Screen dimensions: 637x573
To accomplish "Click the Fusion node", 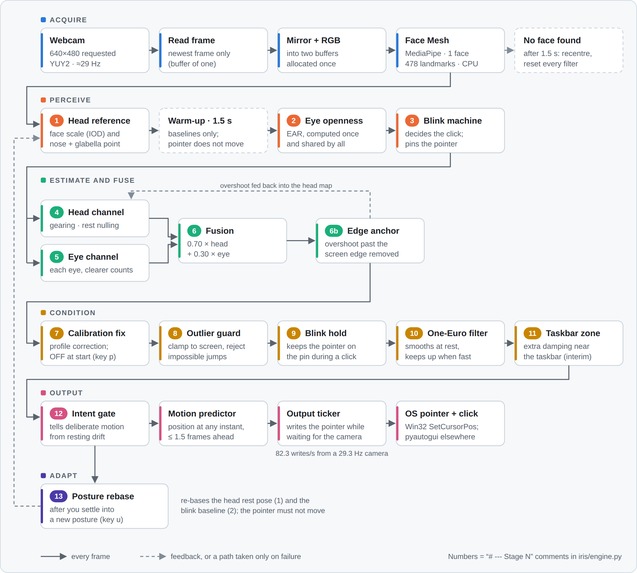I will [x=232, y=241].
